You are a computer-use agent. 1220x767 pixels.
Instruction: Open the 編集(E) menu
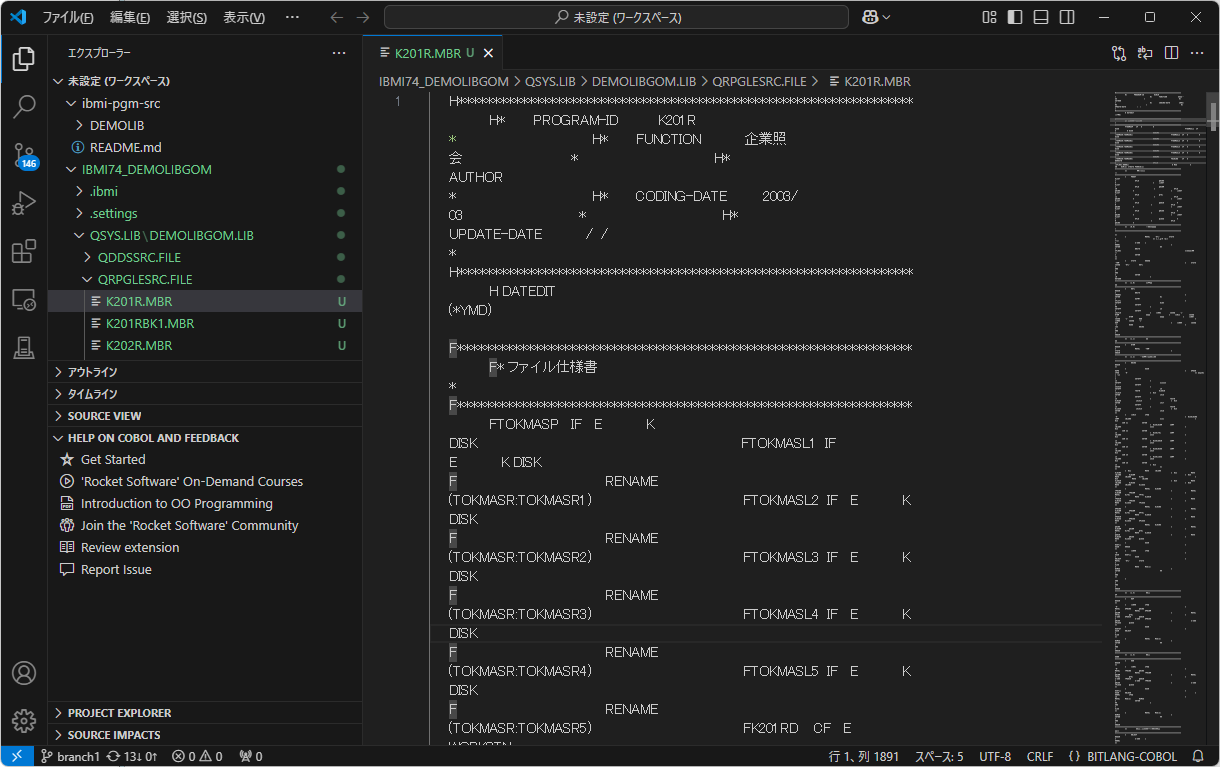130,17
